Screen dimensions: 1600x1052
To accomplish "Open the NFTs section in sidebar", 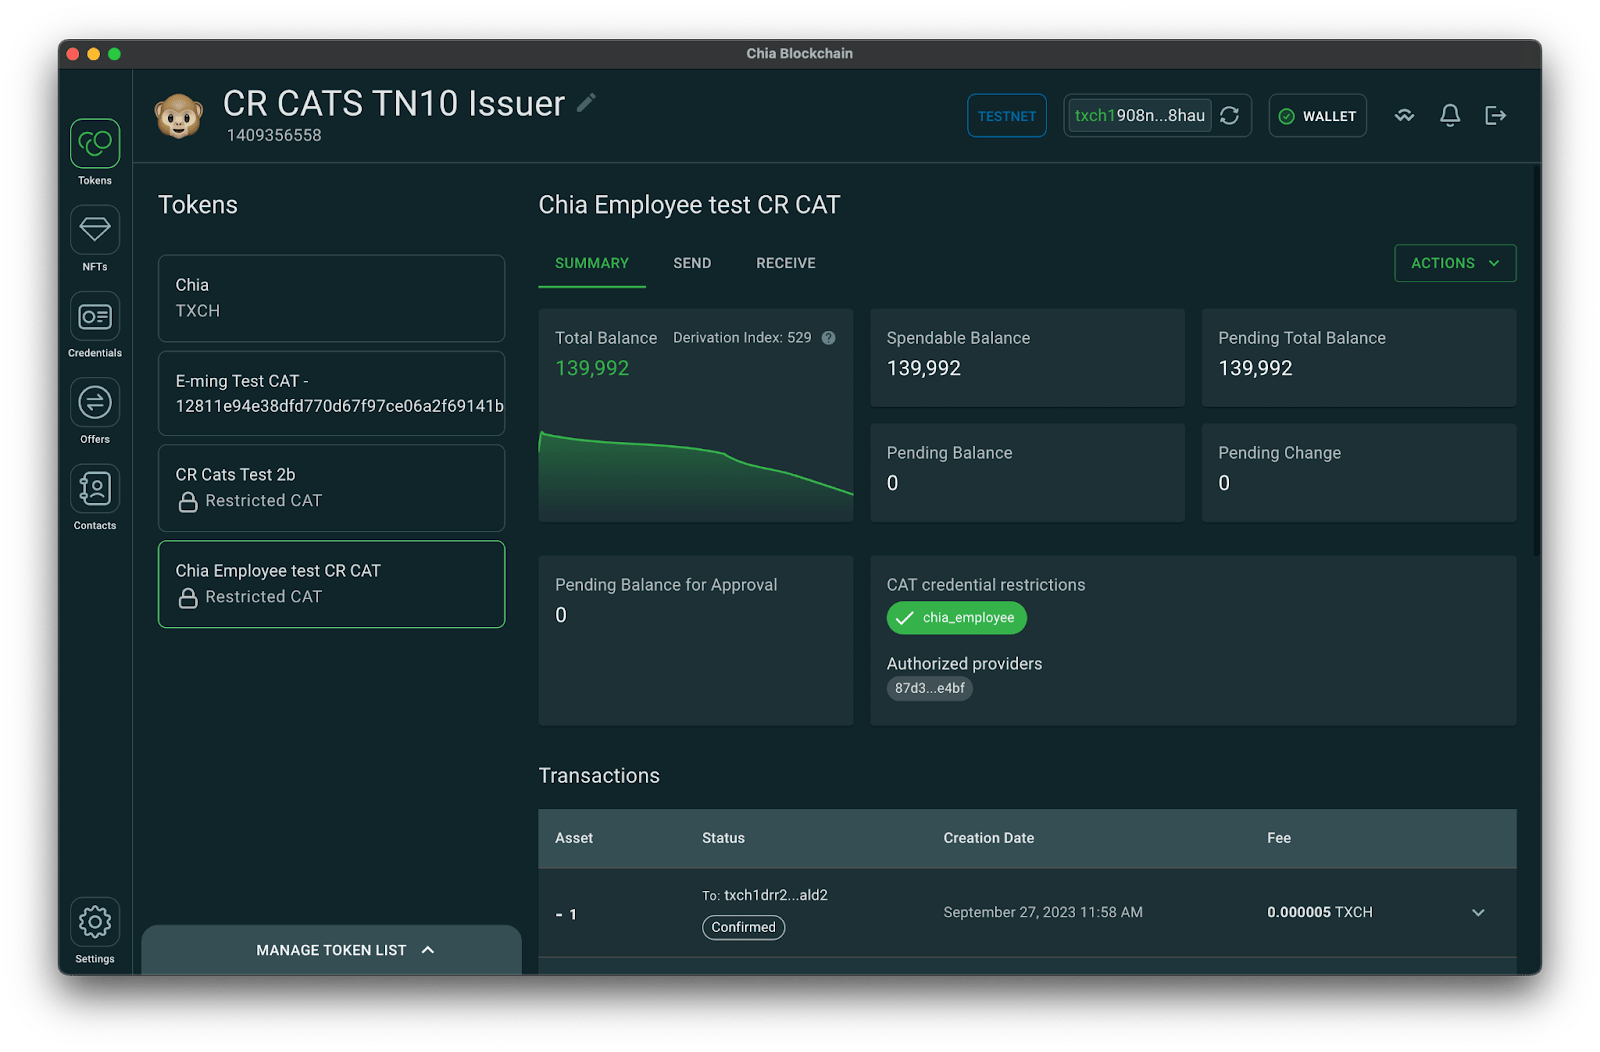I will (95, 230).
